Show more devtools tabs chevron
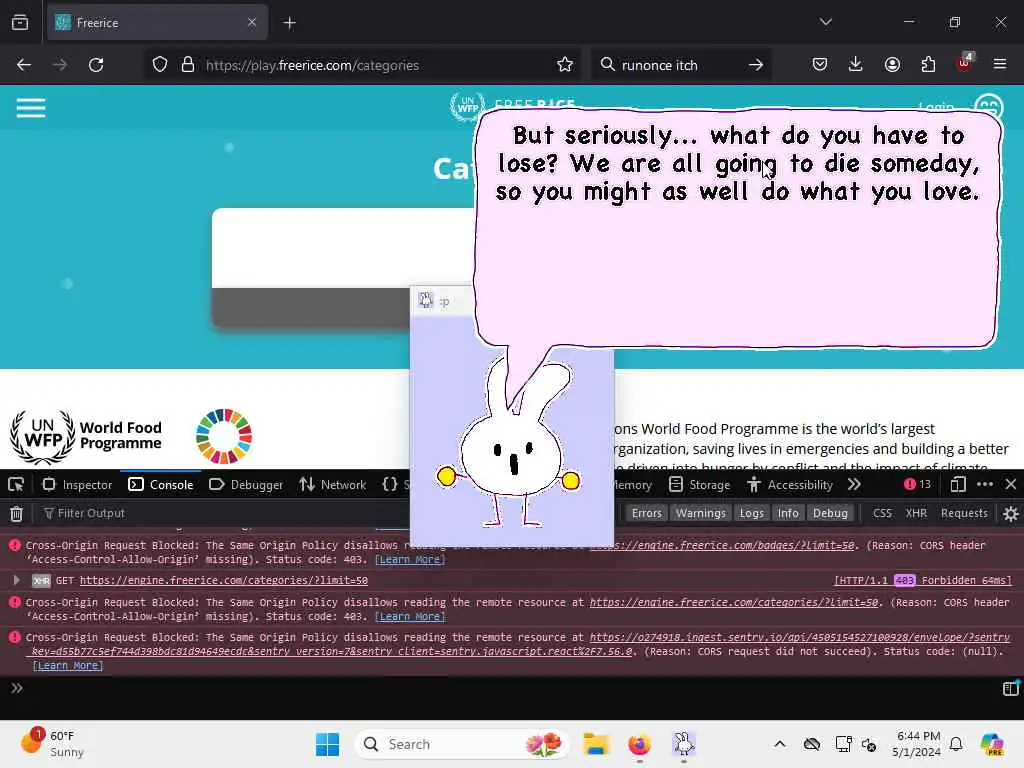Image resolution: width=1024 pixels, height=768 pixels. tap(854, 485)
